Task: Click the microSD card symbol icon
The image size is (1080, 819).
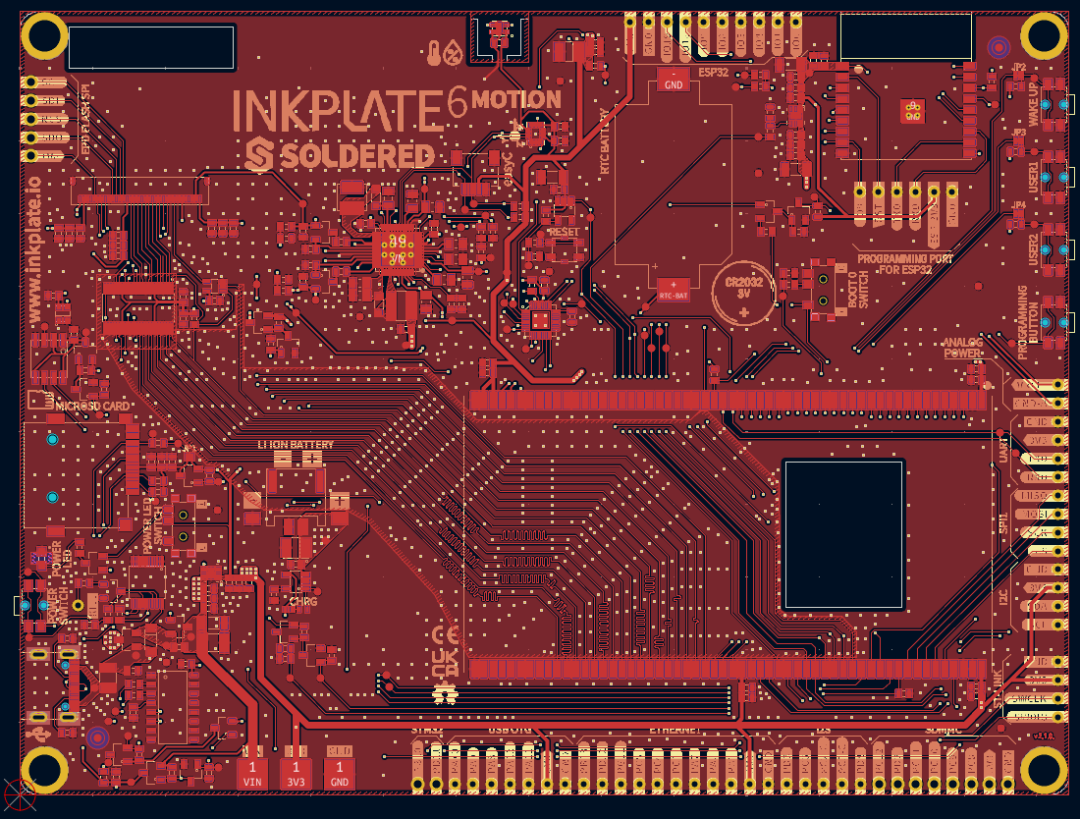Action: 40,400
